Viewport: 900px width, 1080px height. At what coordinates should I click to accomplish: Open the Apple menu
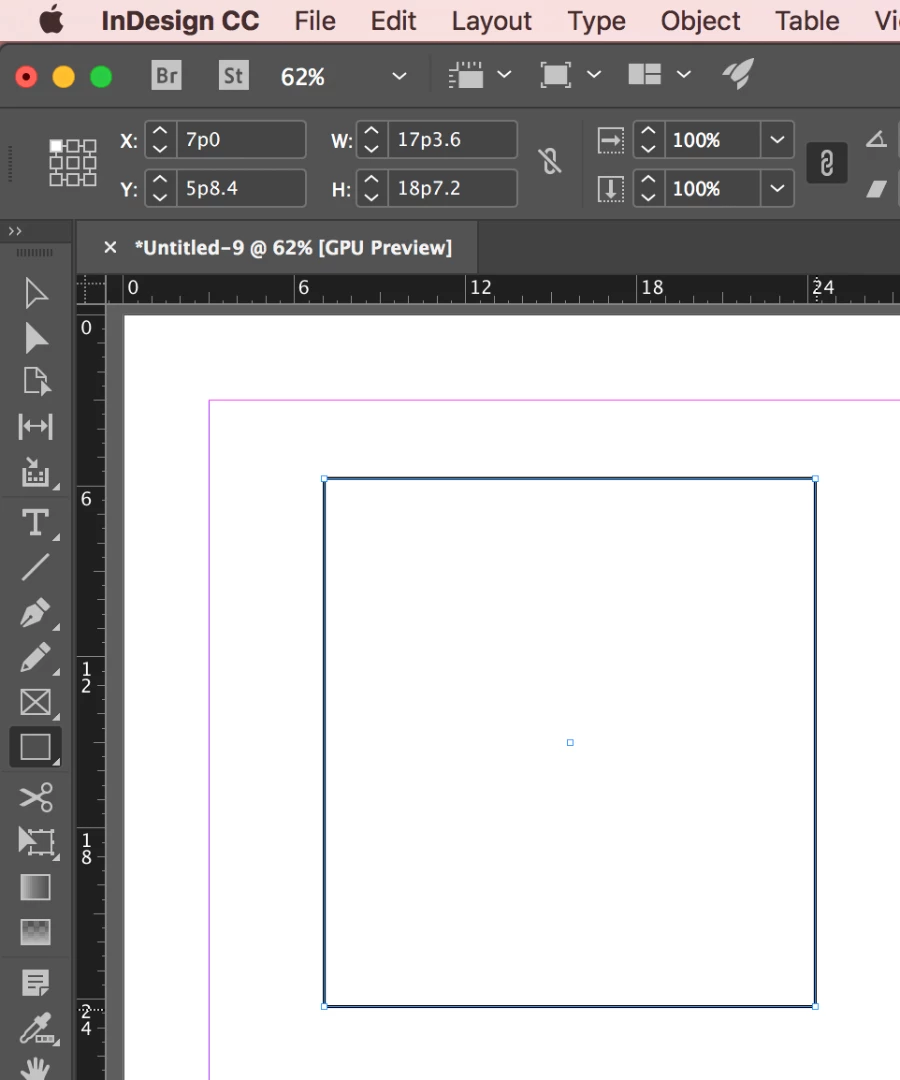[x=51, y=20]
